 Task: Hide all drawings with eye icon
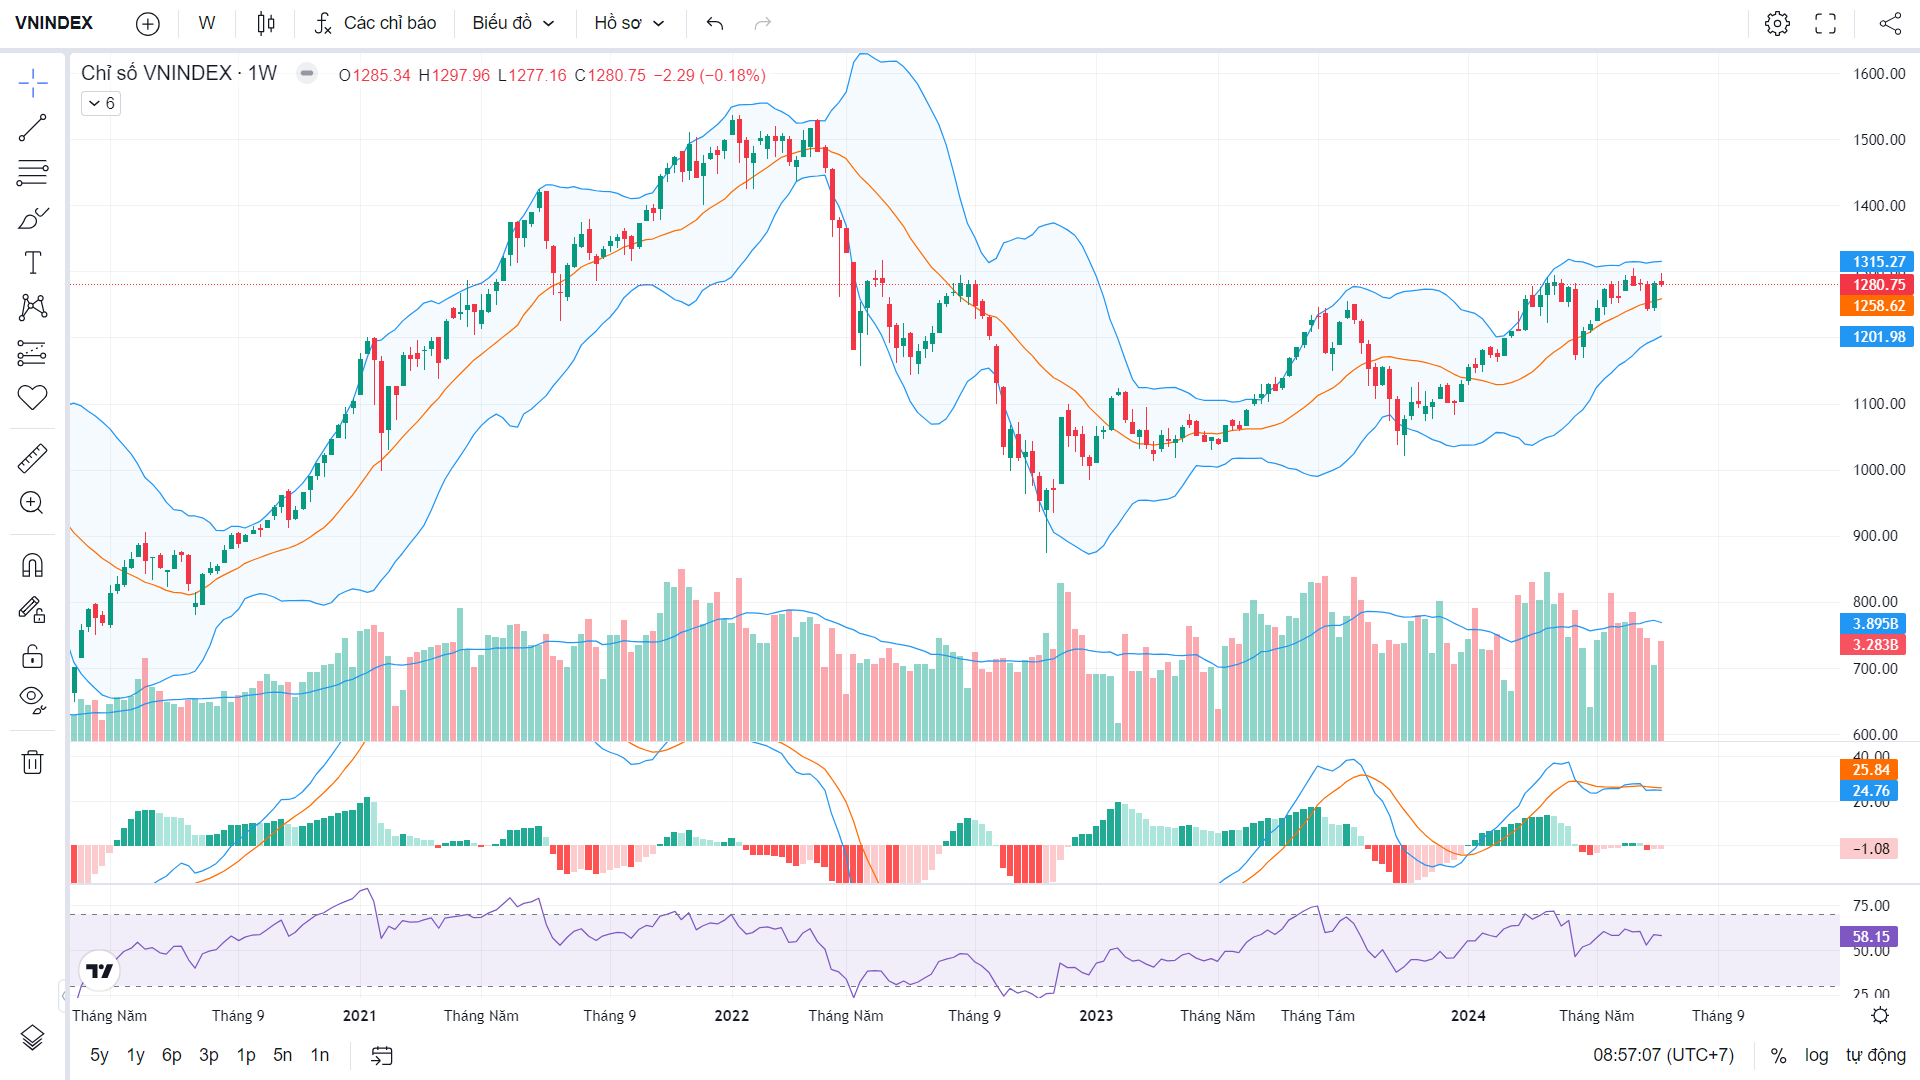coord(33,699)
